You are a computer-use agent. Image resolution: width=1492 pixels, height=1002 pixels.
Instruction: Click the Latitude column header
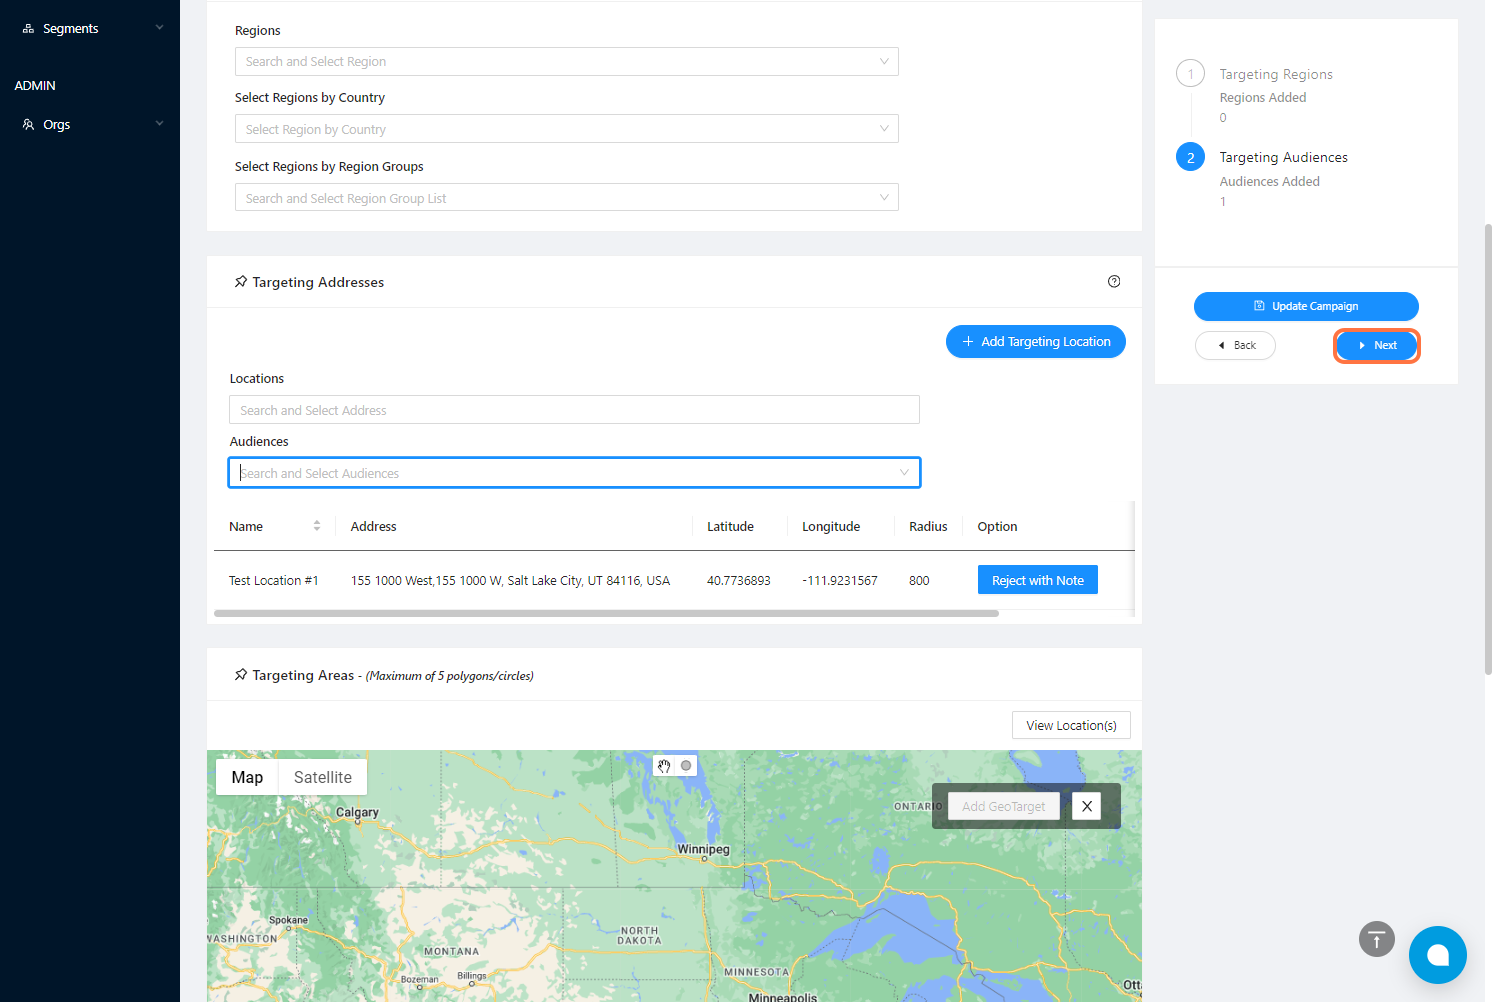click(x=730, y=527)
